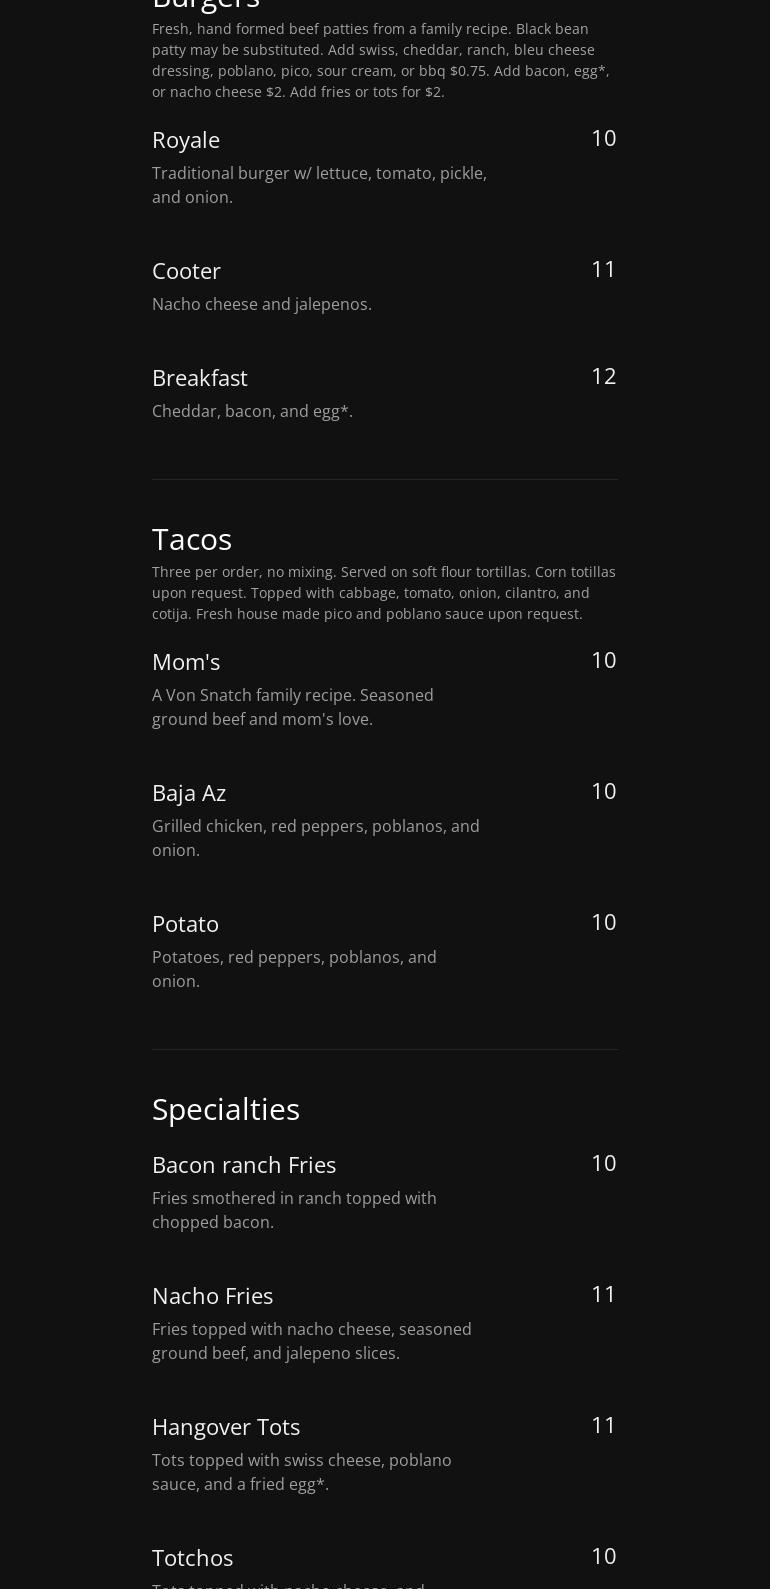Click the Mom's taco description text
This screenshot has height=1589, width=770.
(292, 707)
